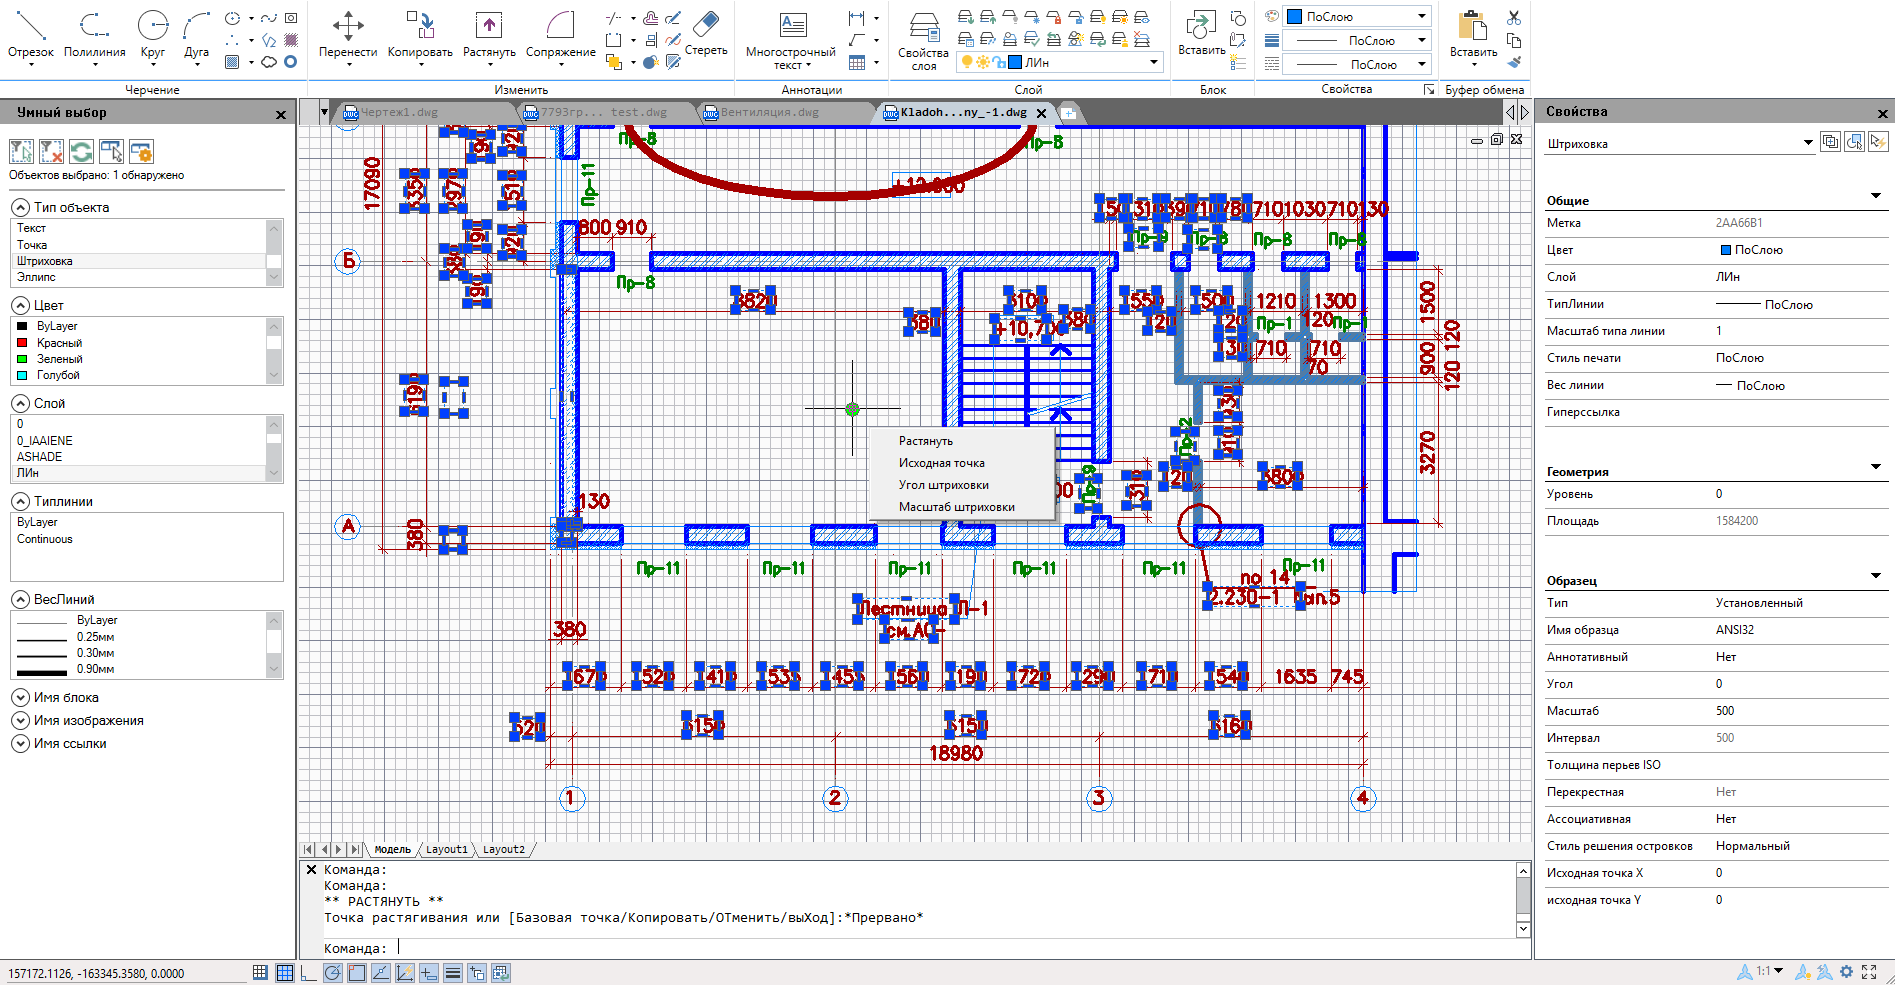Expand the Имя блока section
The height and width of the screenshot is (985, 1895).
(20, 697)
